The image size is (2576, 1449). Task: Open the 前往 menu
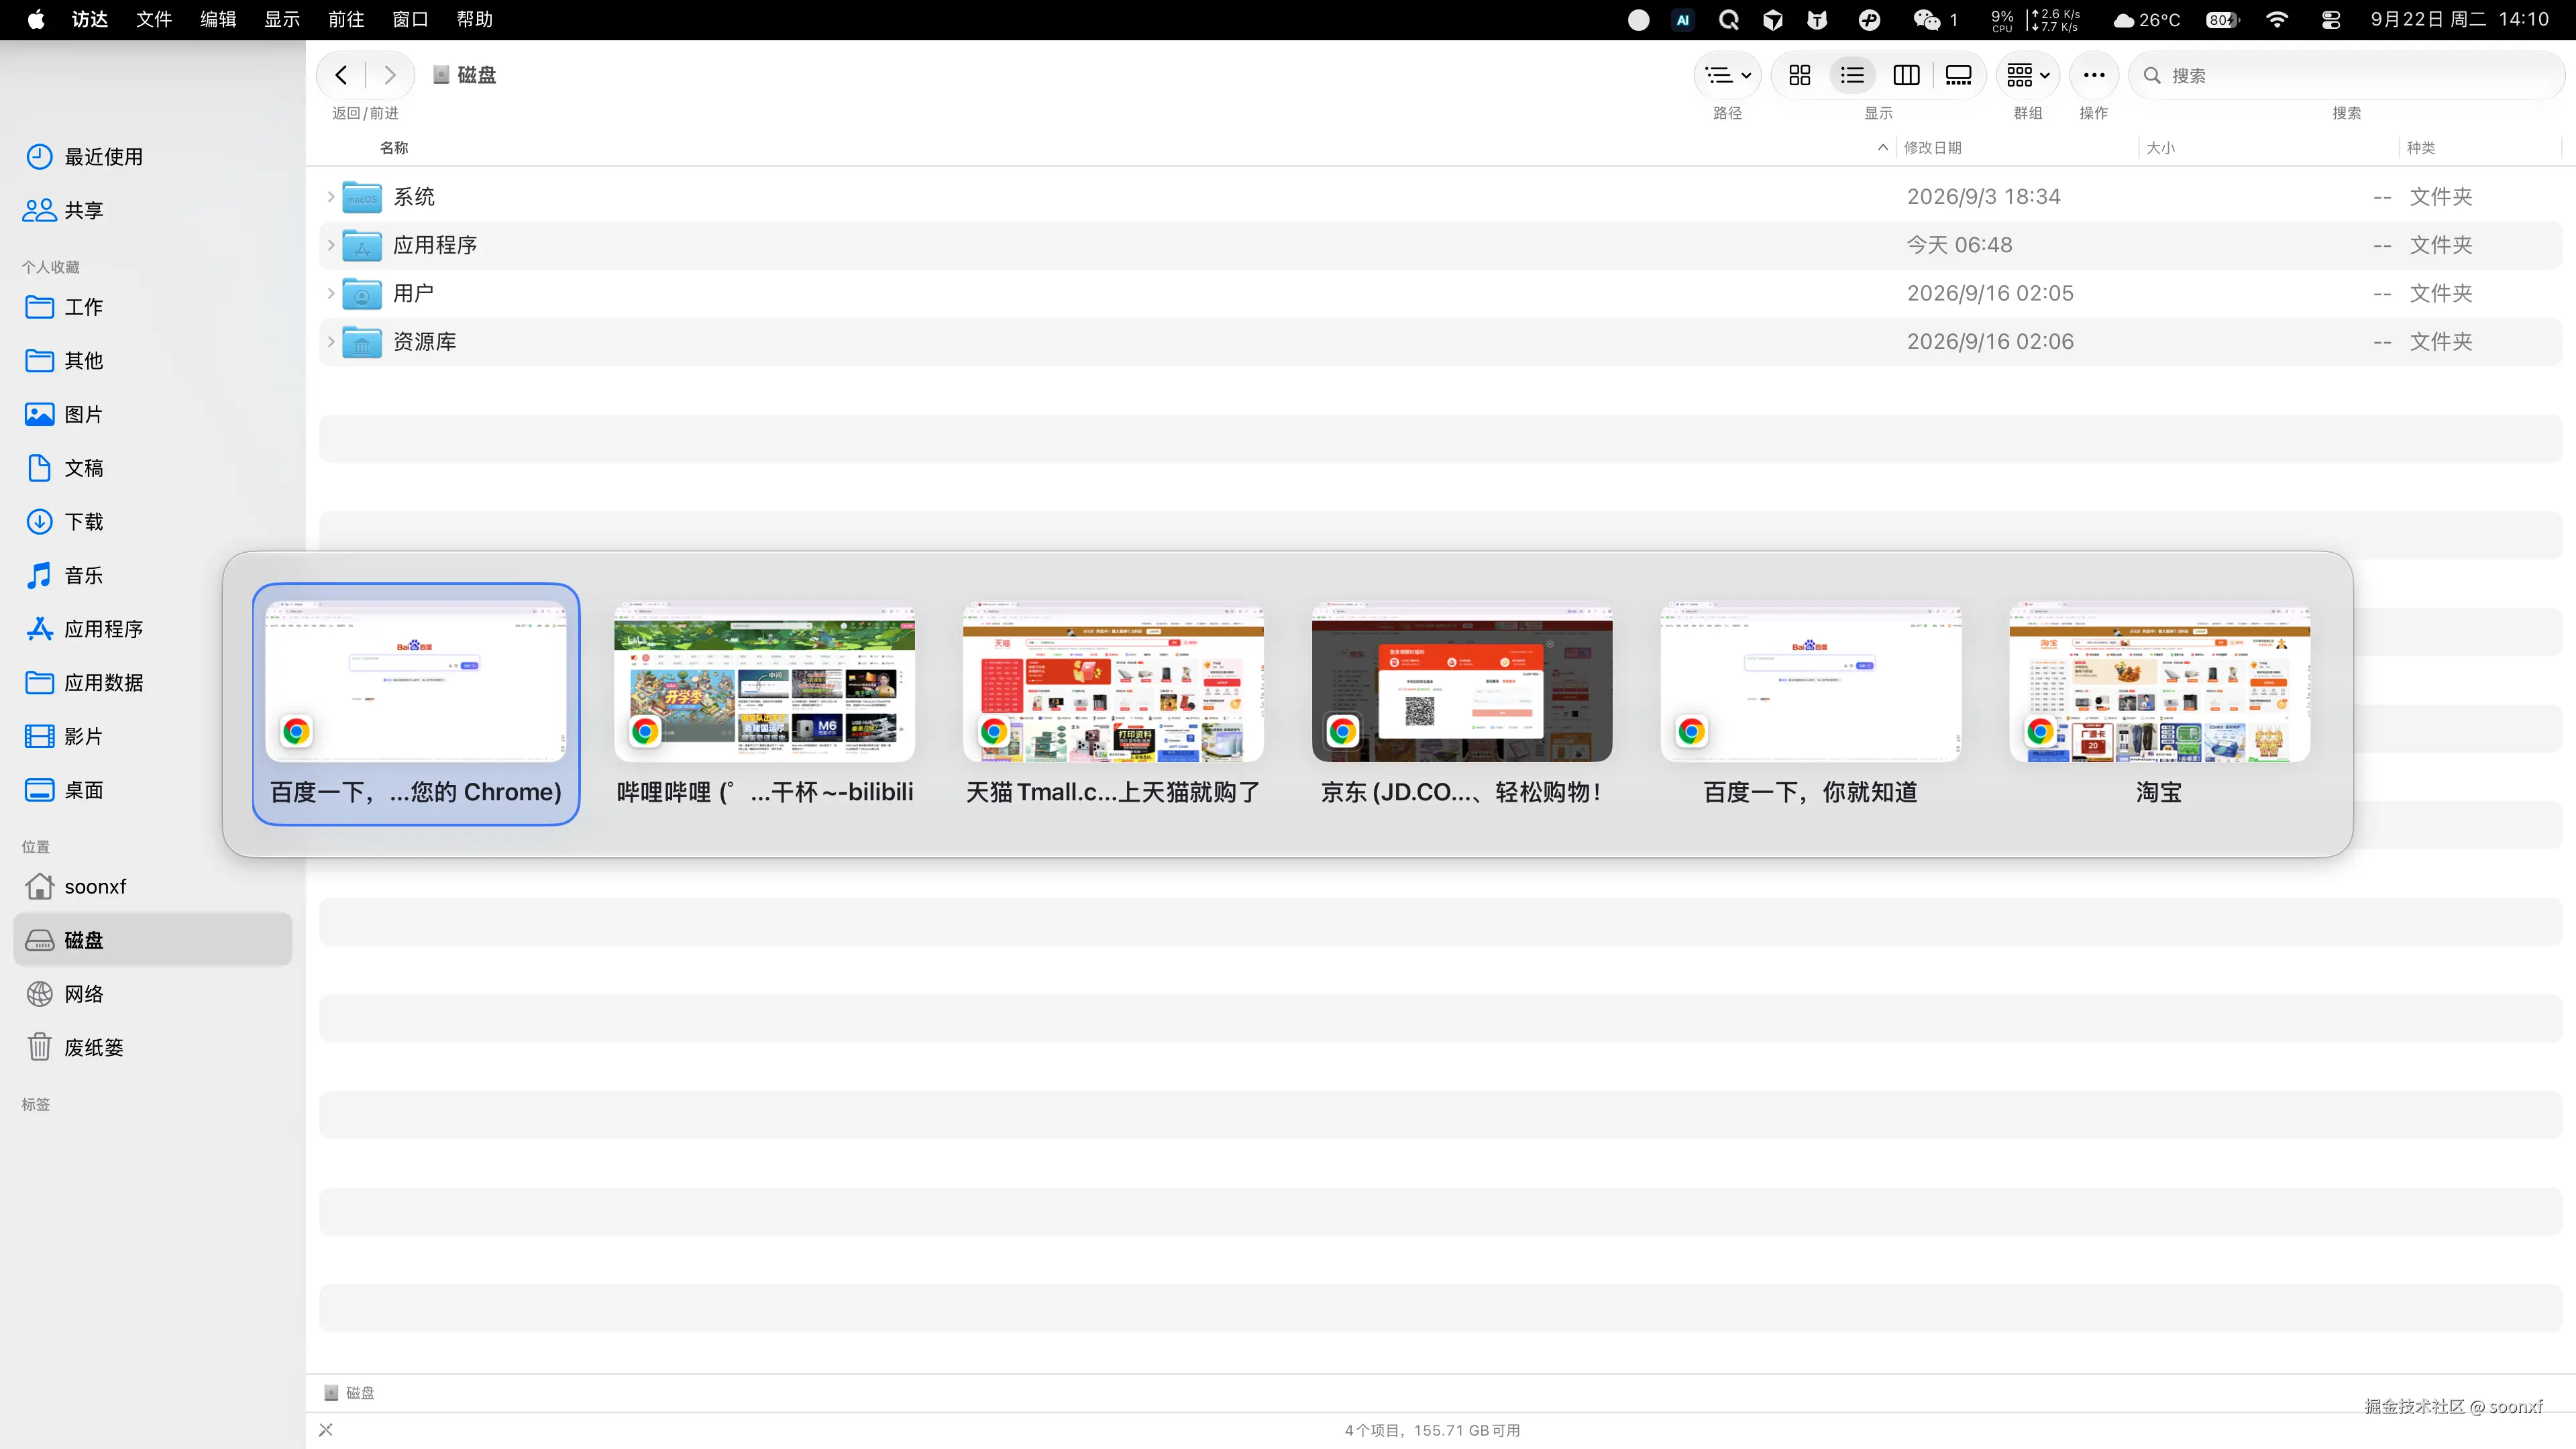point(346,20)
